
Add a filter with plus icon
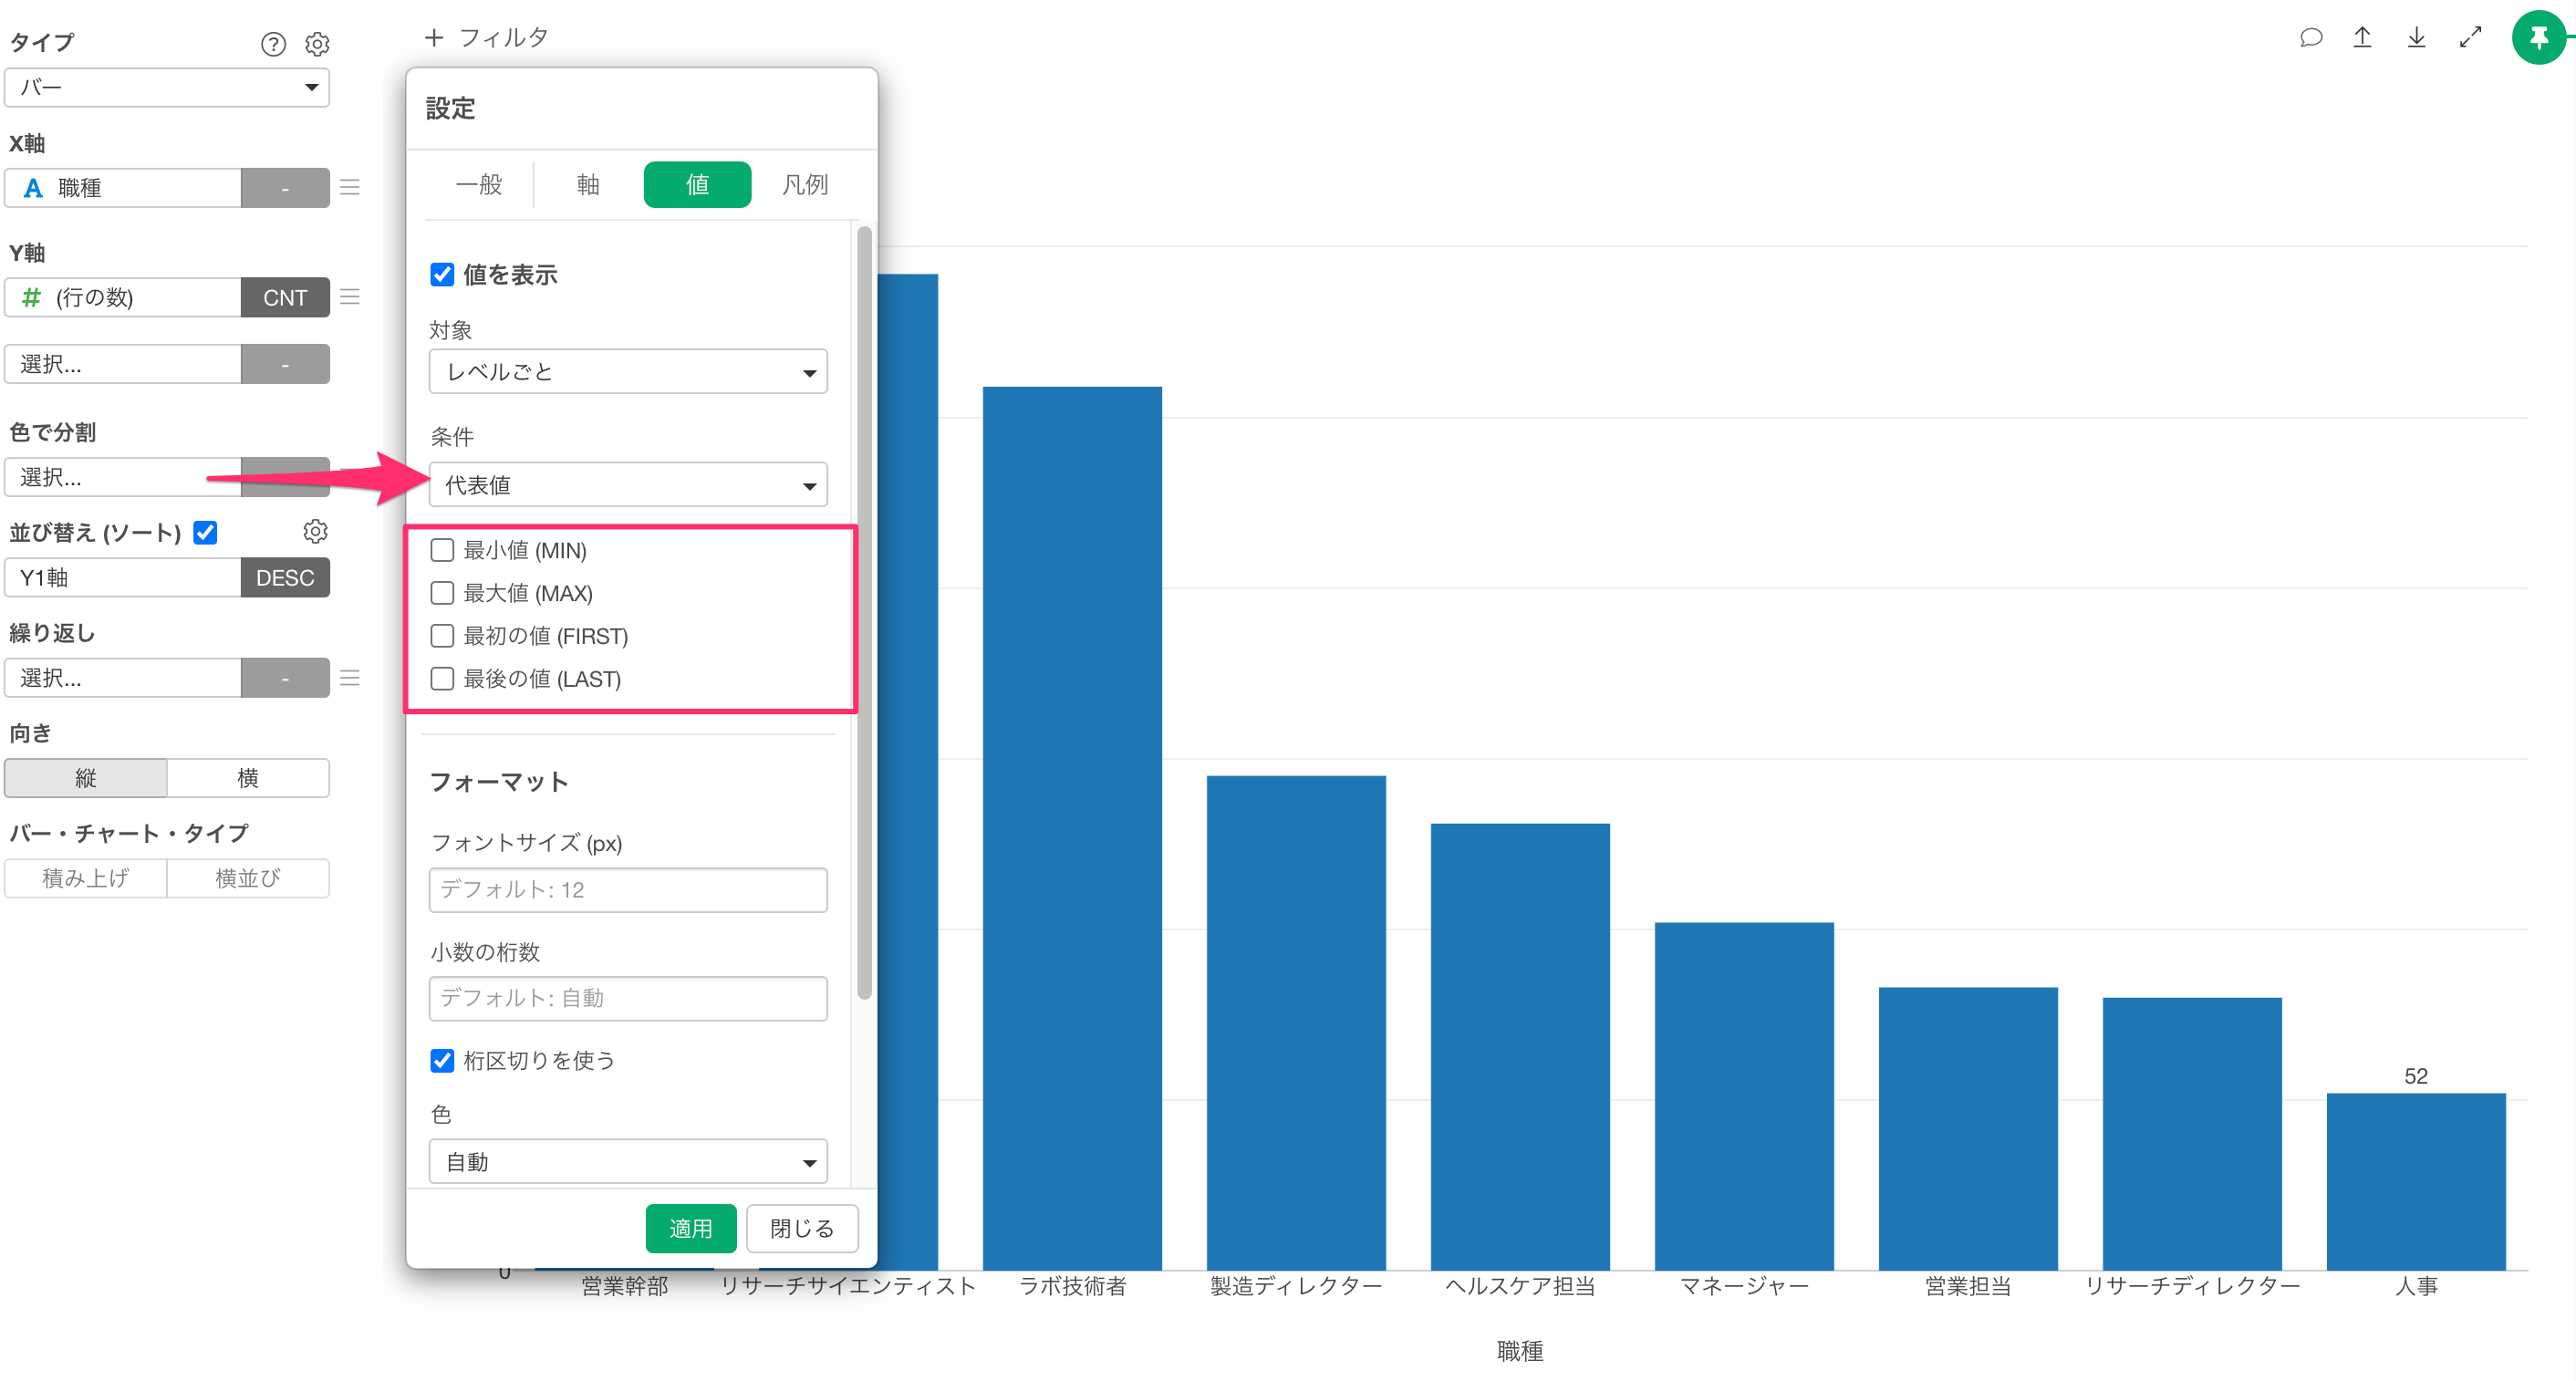[x=434, y=38]
